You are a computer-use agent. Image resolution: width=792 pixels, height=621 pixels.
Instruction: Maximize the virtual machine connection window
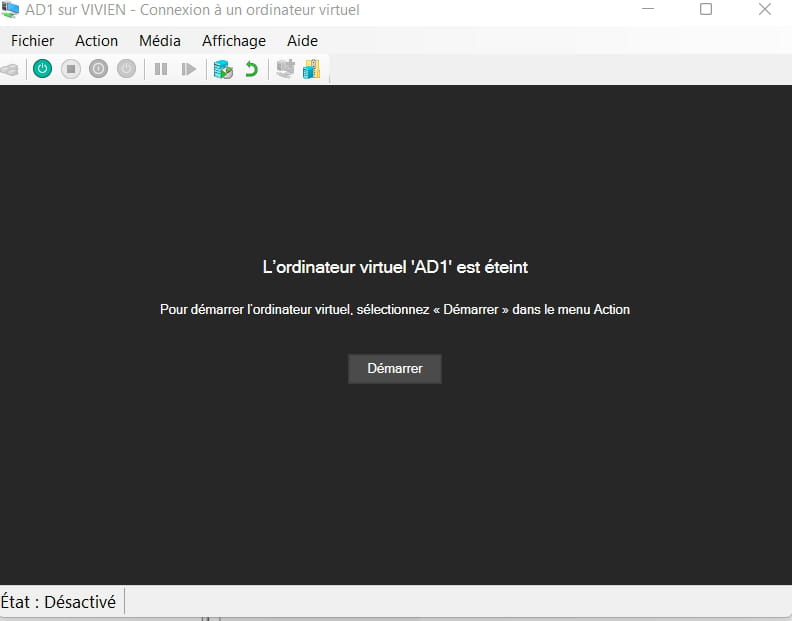click(x=706, y=9)
